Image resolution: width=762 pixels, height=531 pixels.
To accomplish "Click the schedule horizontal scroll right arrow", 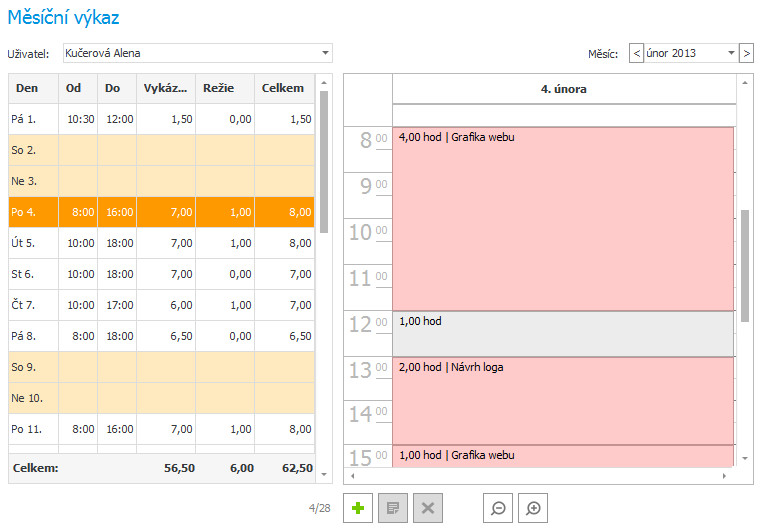I will click(724, 476).
